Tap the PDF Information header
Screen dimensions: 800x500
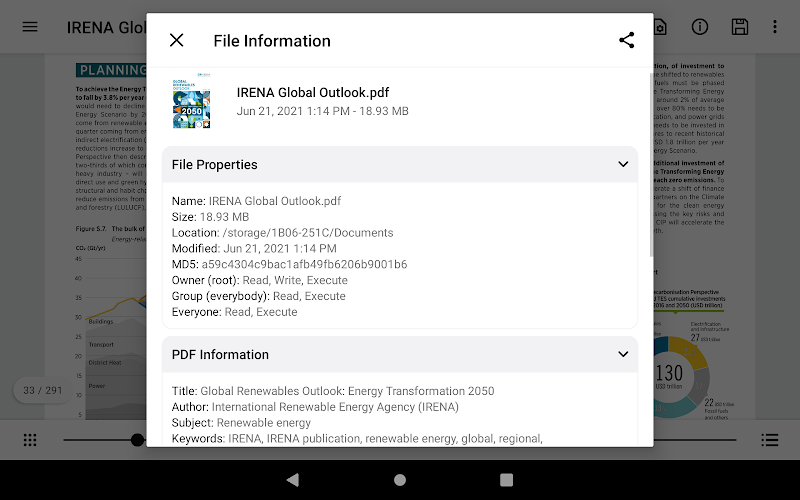coord(400,354)
